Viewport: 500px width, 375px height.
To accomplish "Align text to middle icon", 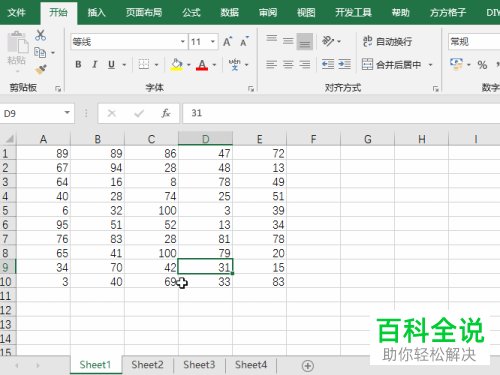I will pyautogui.click(x=288, y=41).
